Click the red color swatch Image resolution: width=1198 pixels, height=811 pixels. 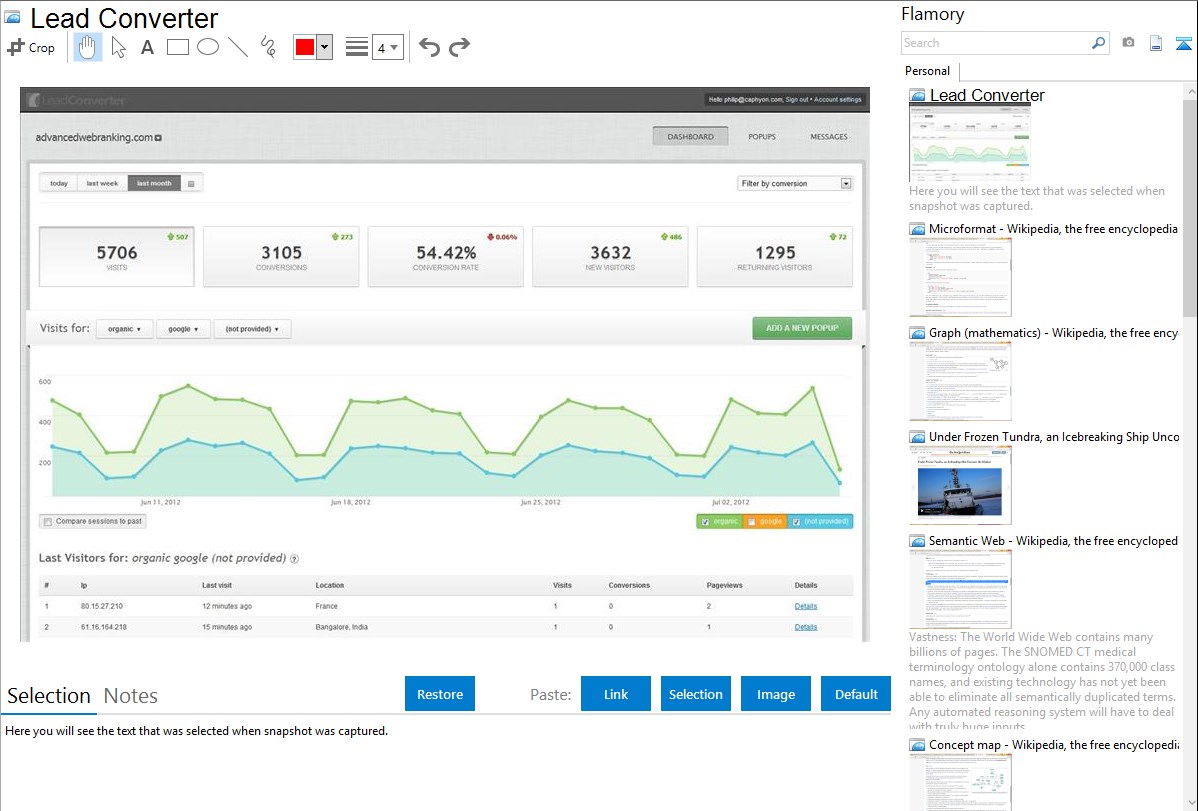pyautogui.click(x=305, y=47)
